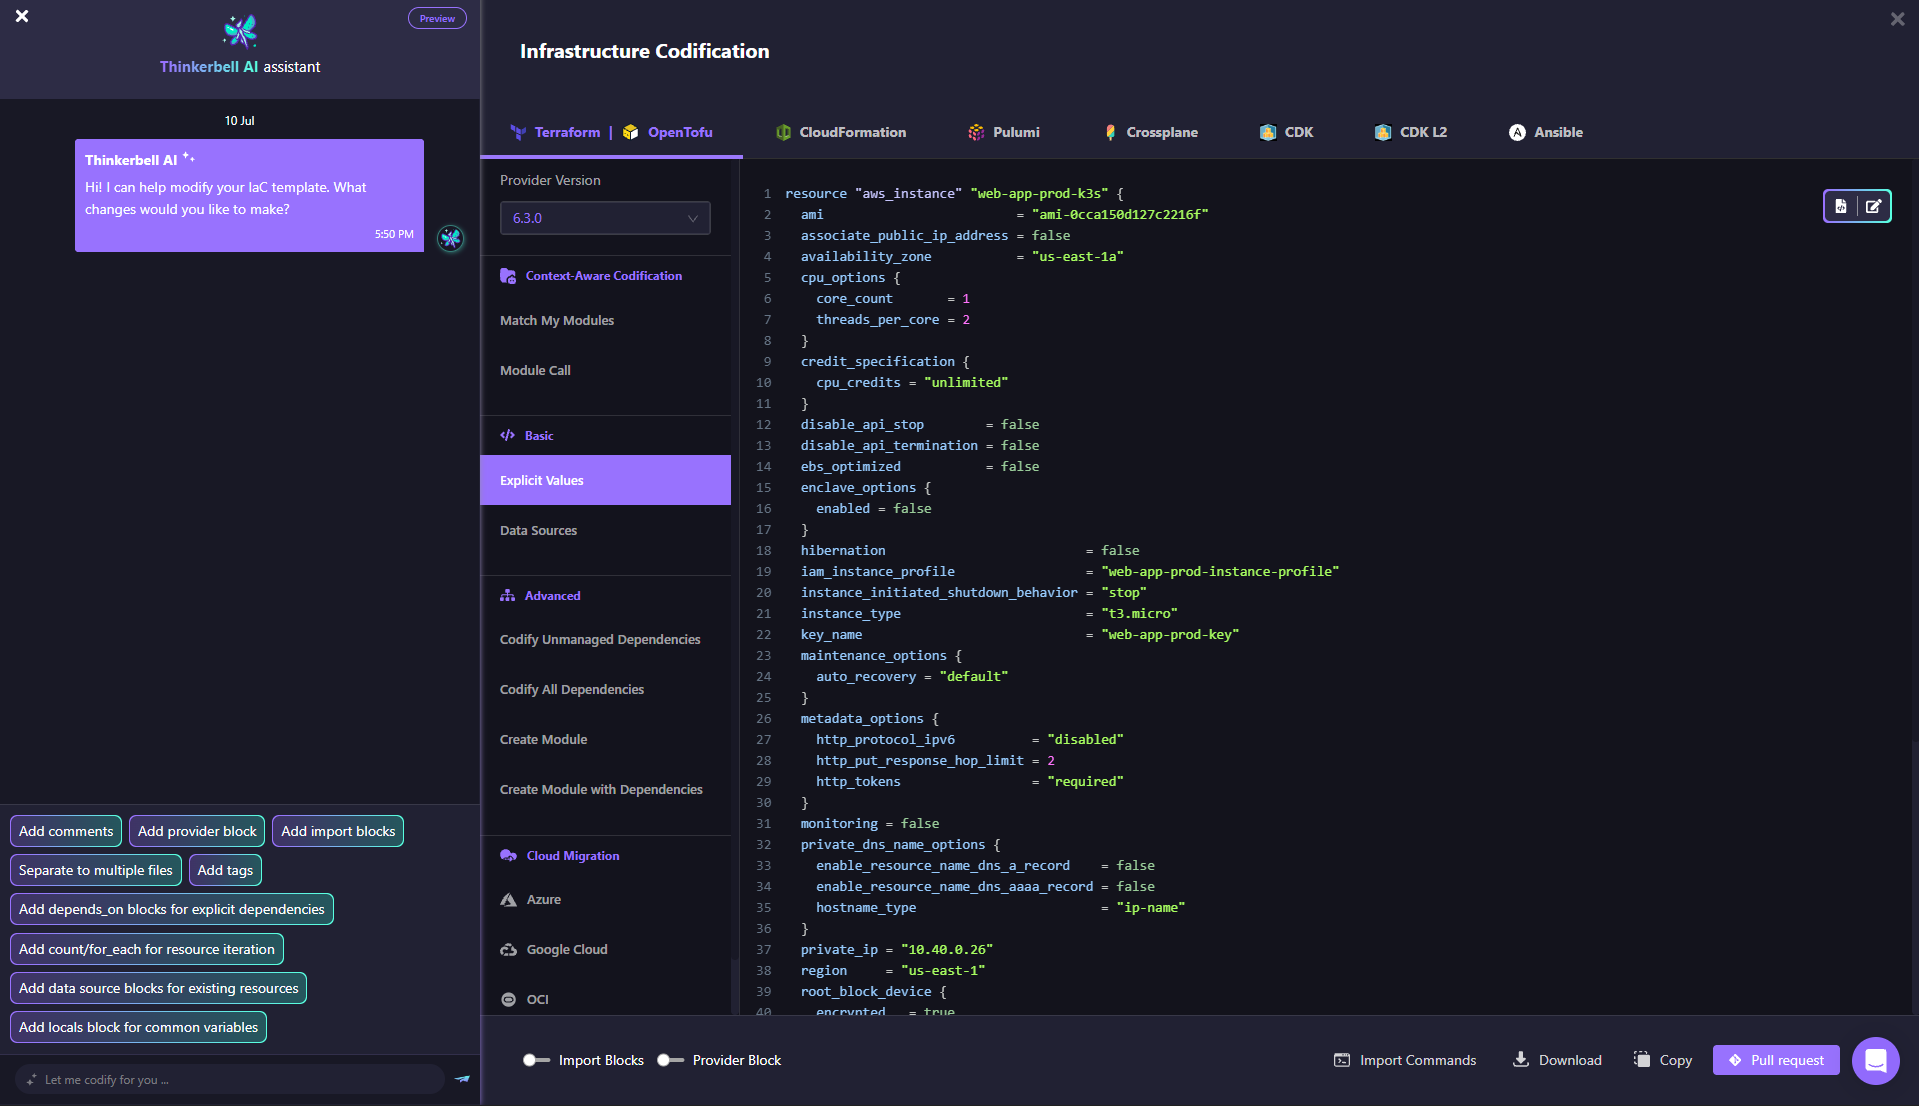
Task: Download the generated code
Action: point(1557,1060)
